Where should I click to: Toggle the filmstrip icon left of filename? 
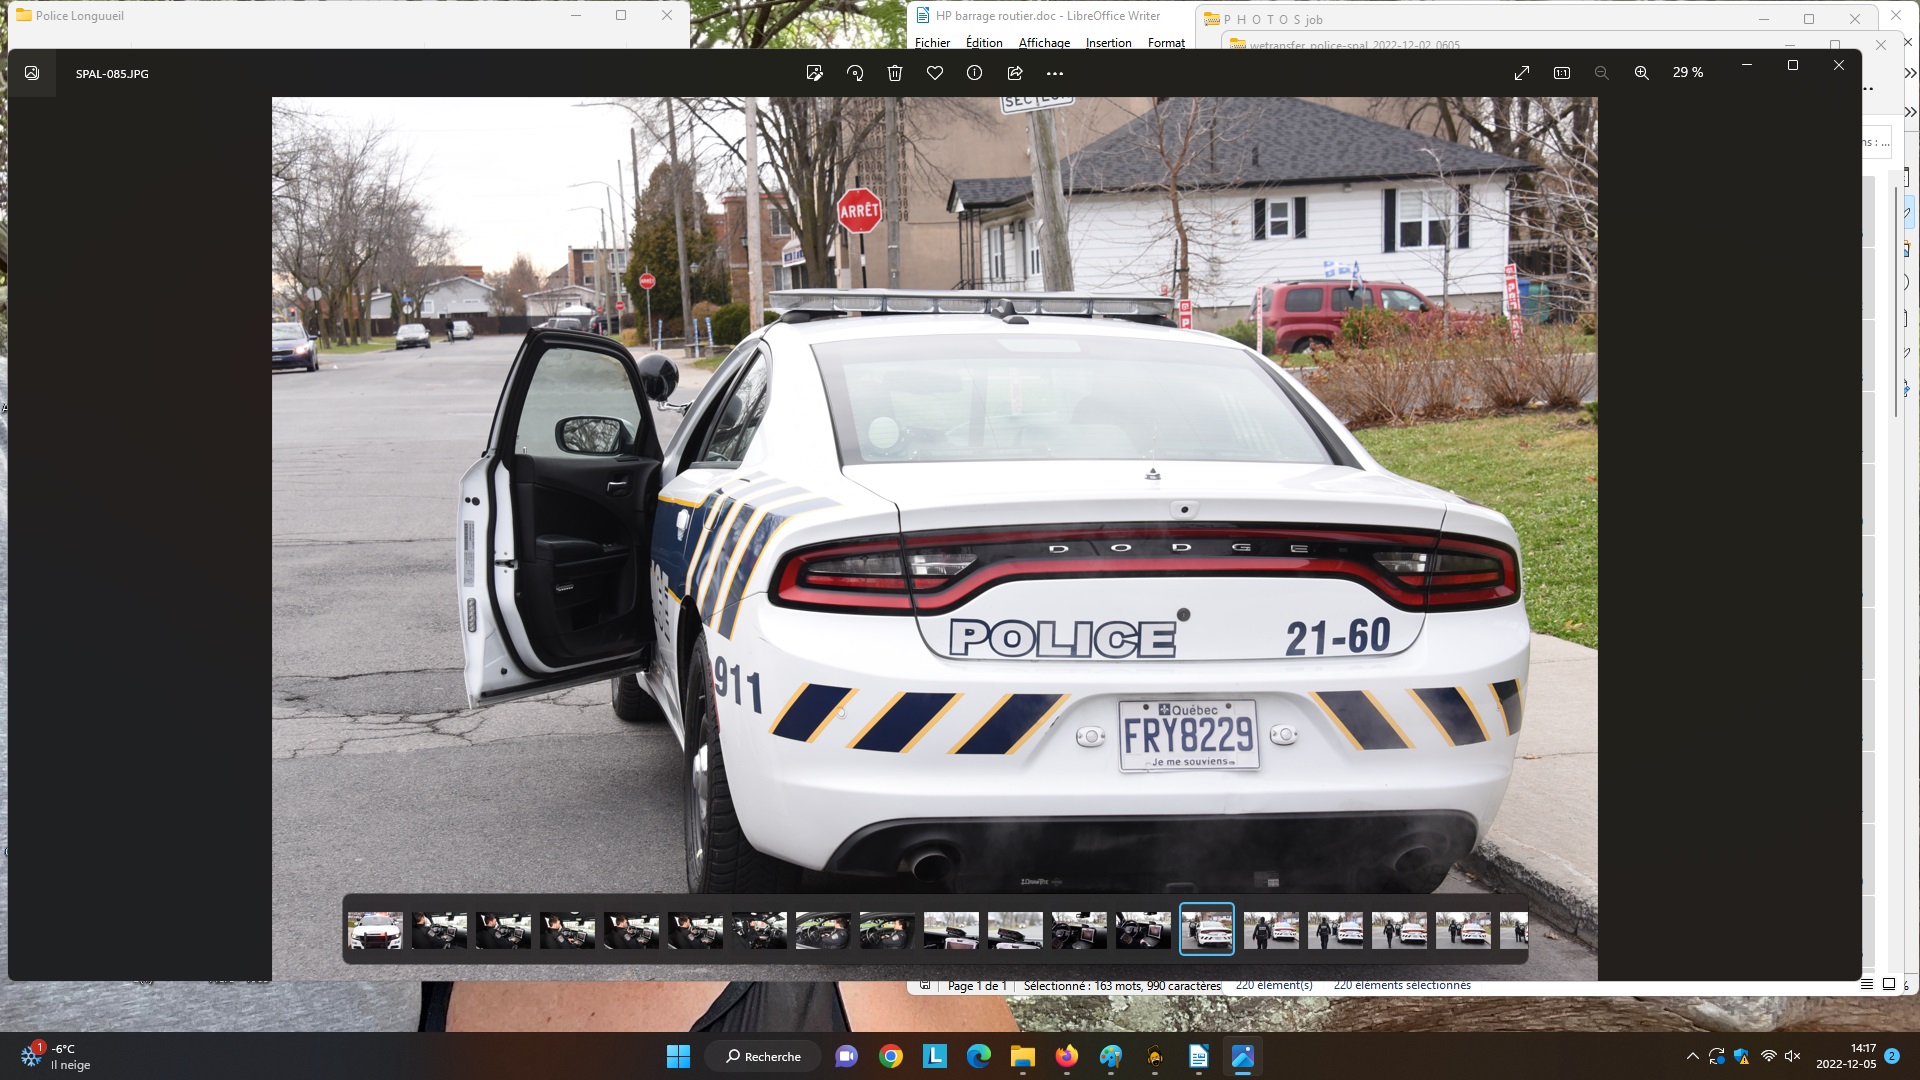click(32, 73)
